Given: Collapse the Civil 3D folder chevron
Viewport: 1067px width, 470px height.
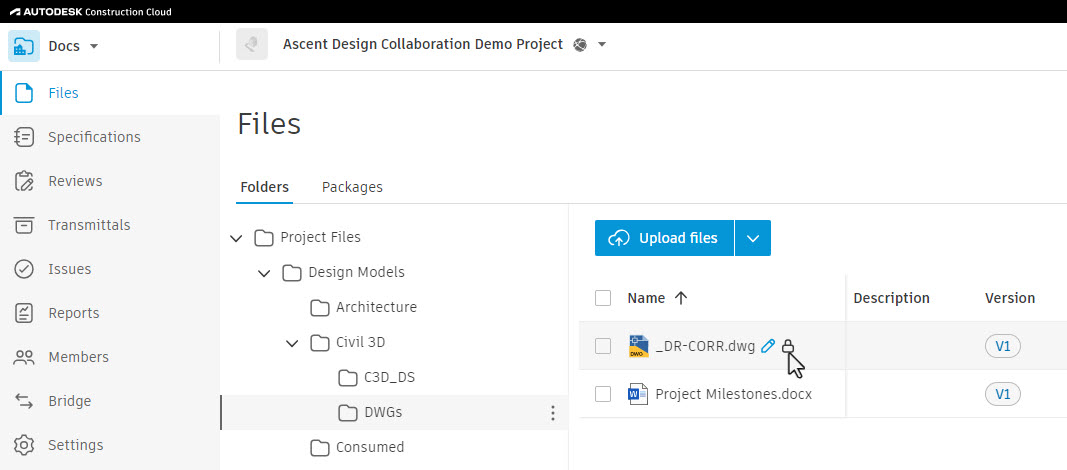Looking at the screenshot, I should [292, 343].
